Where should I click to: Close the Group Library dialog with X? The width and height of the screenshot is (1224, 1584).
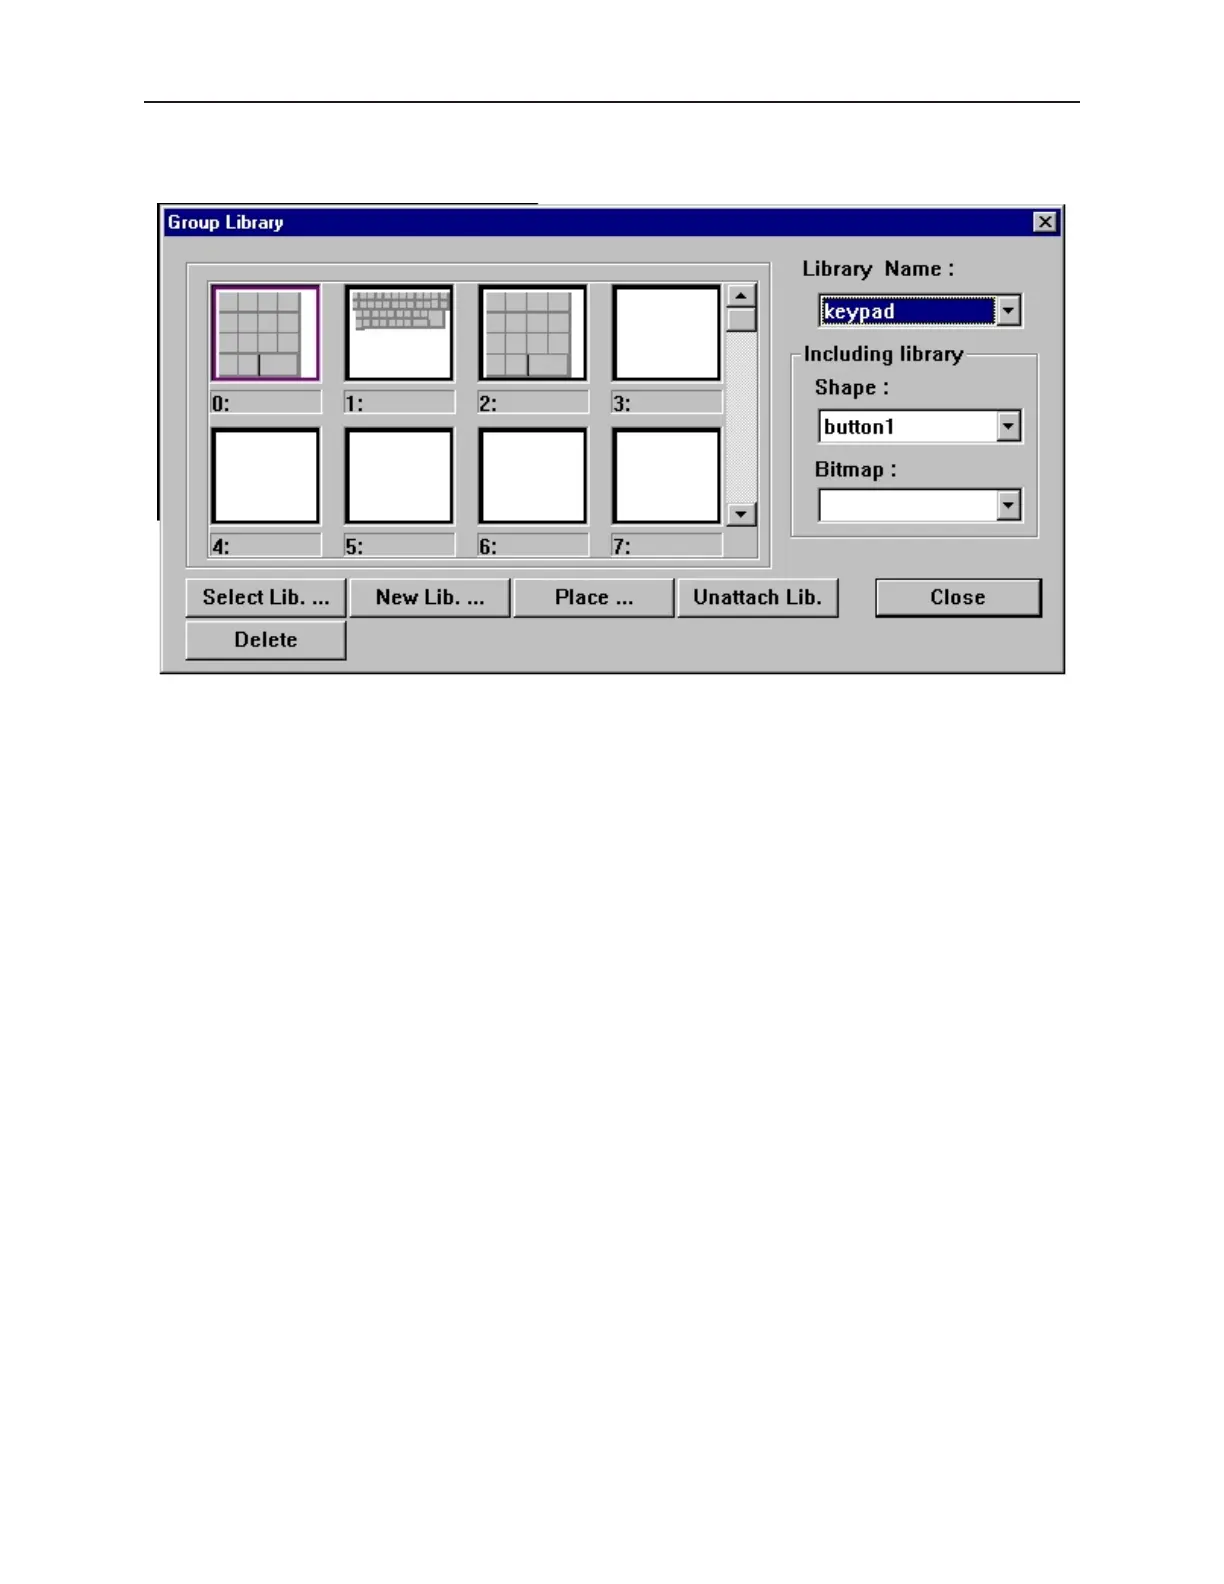click(x=1045, y=222)
